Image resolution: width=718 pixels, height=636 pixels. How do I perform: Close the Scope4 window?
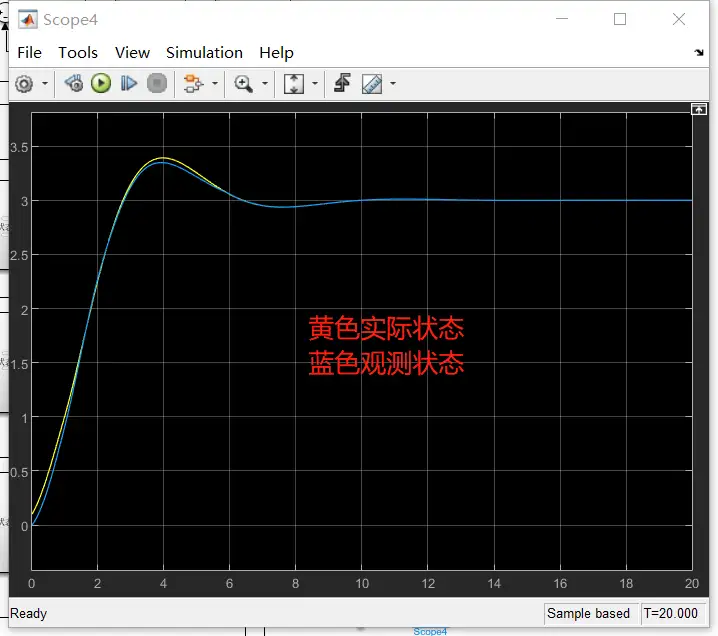(679, 19)
